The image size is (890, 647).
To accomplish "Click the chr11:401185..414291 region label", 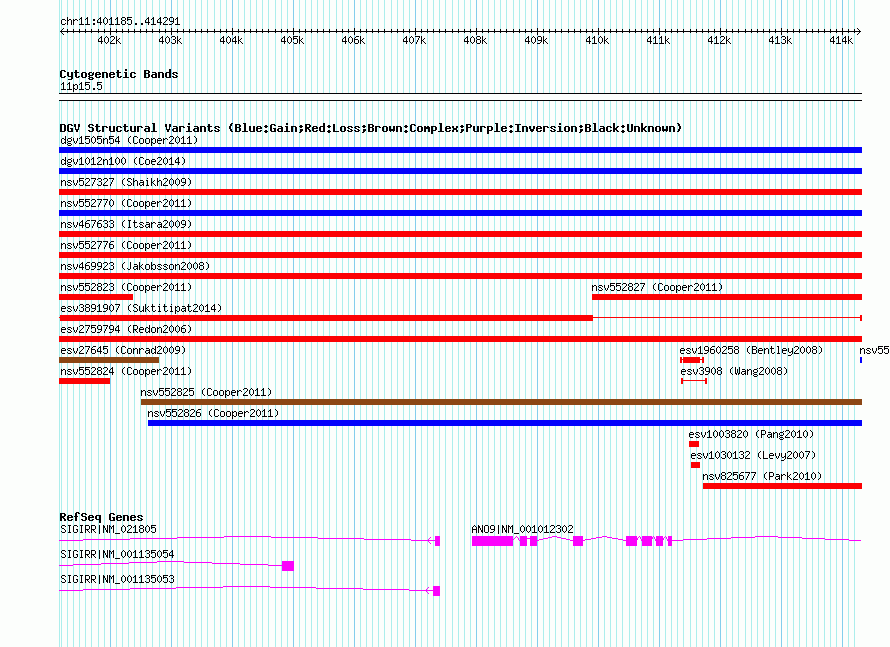I will [x=120, y=21].
